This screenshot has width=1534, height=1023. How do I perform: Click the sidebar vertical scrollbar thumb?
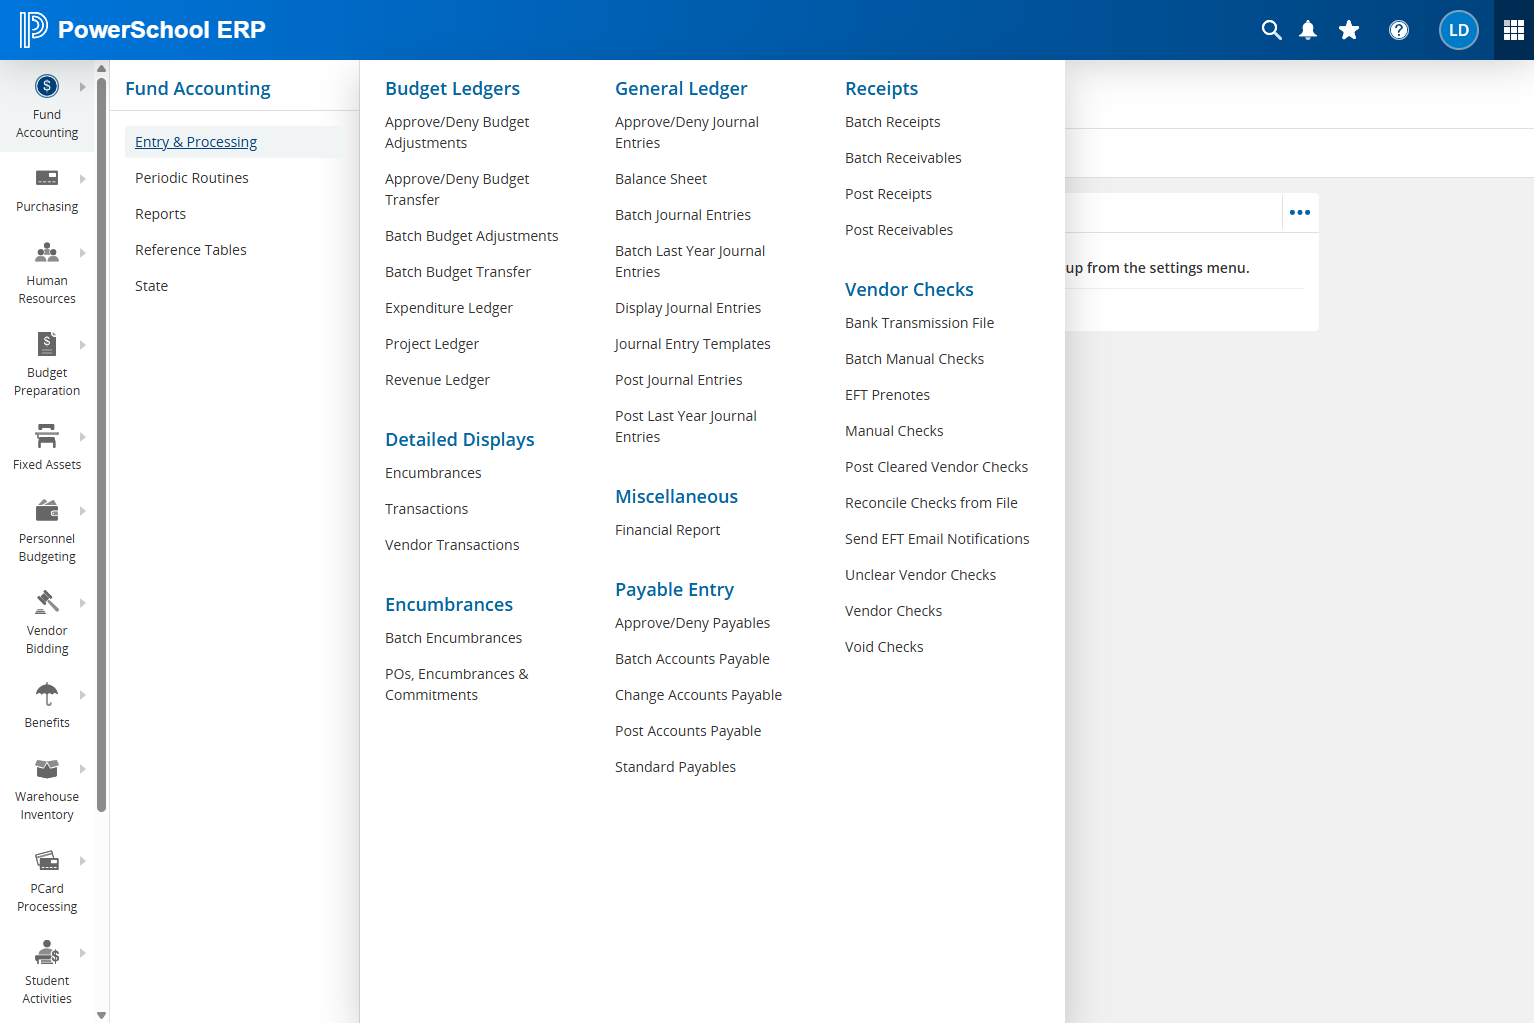(x=102, y=444)
